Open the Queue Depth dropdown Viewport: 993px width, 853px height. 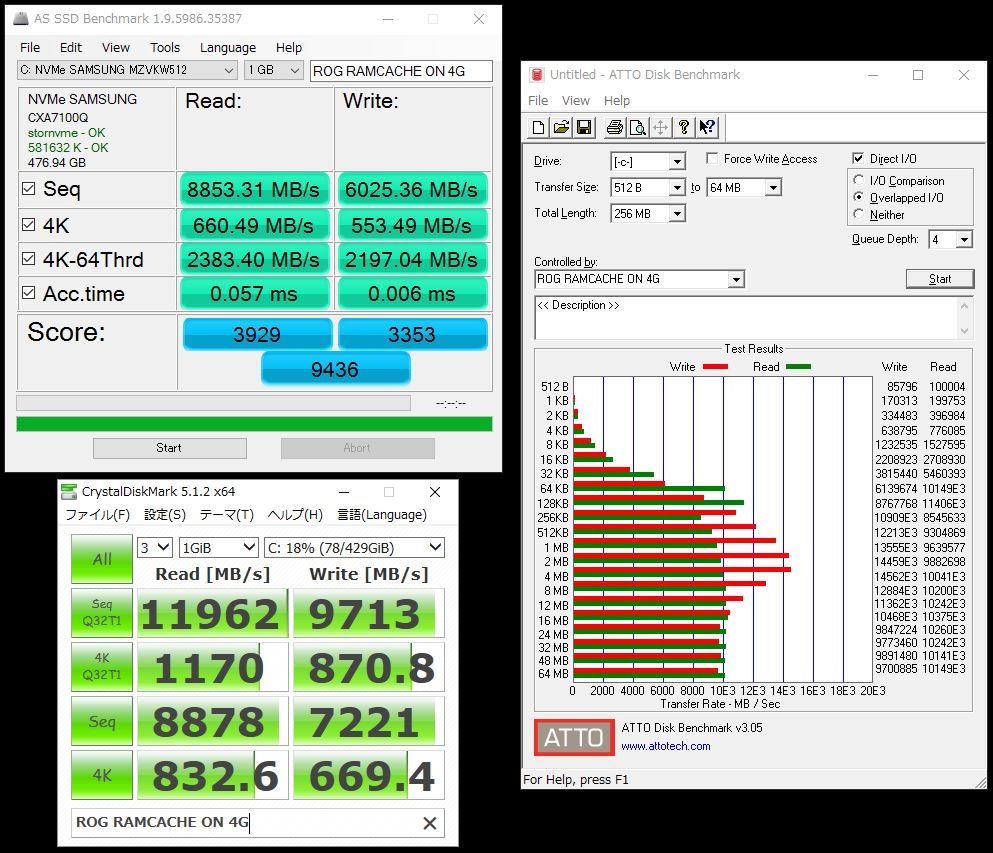click(964, 240)
